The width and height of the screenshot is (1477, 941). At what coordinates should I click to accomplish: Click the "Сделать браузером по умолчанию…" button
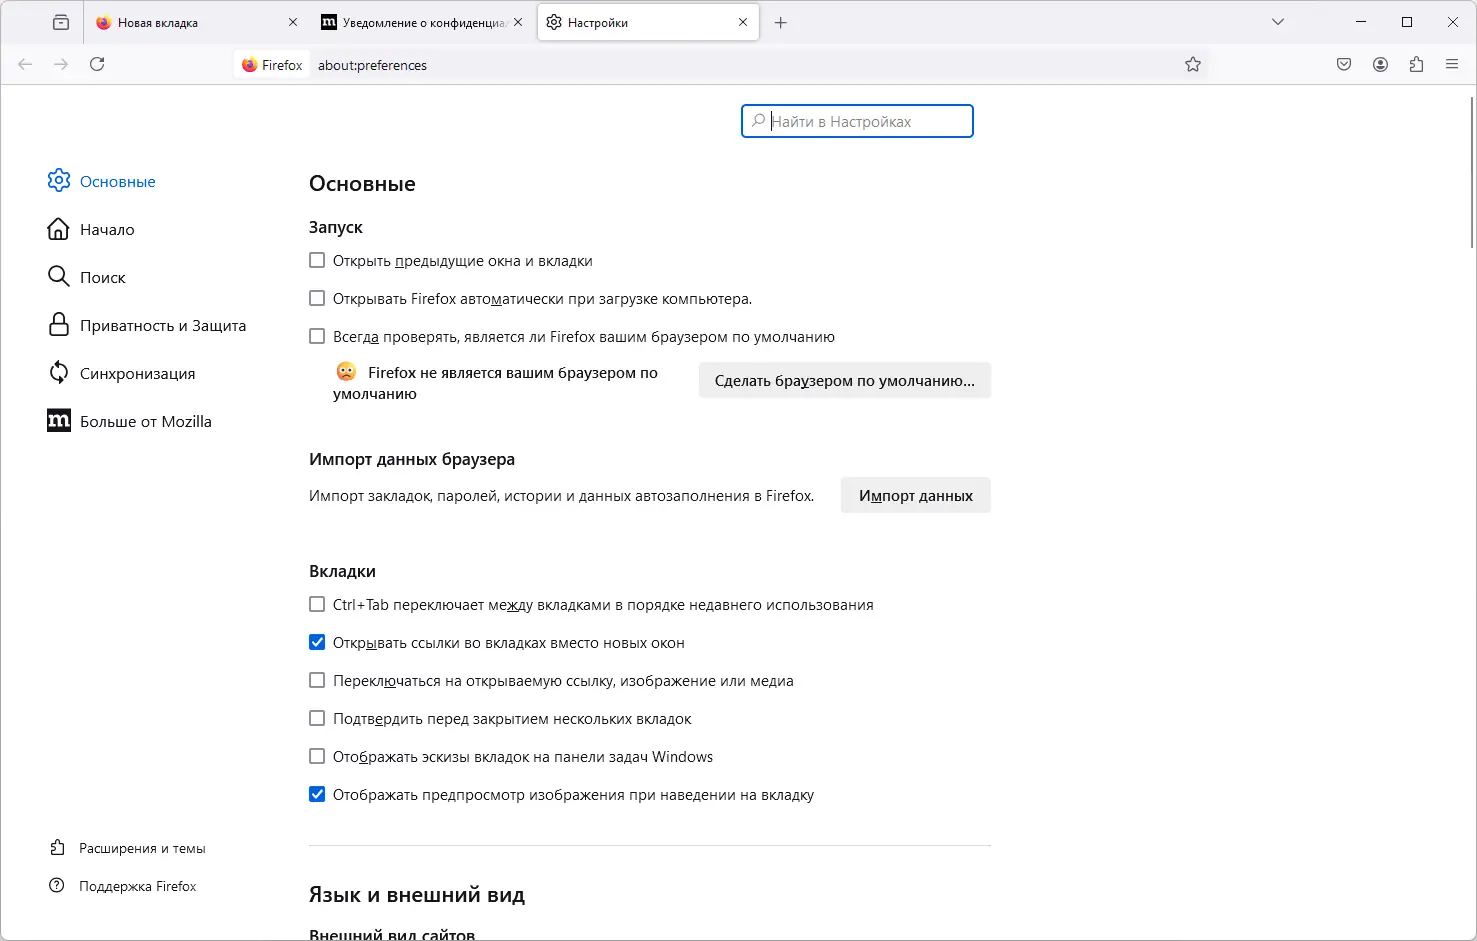pos(844,381)
